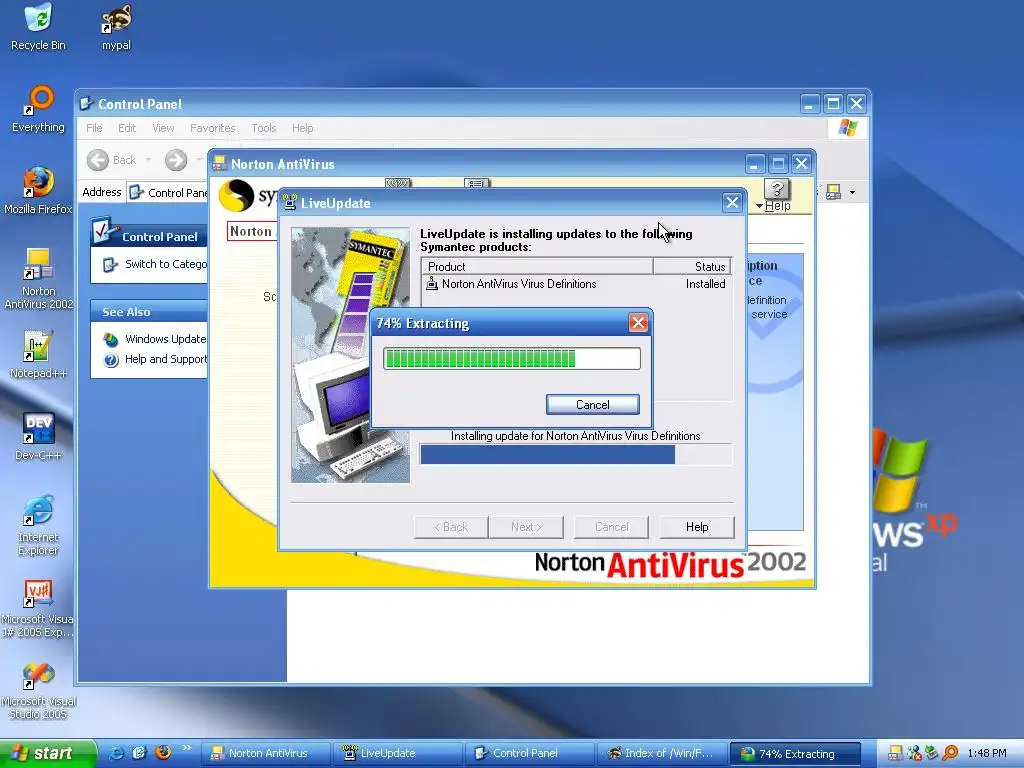Click the Norton AntiVirus question mark help icon
This screenshot has width=1024, height=768.
coord(776,189)
